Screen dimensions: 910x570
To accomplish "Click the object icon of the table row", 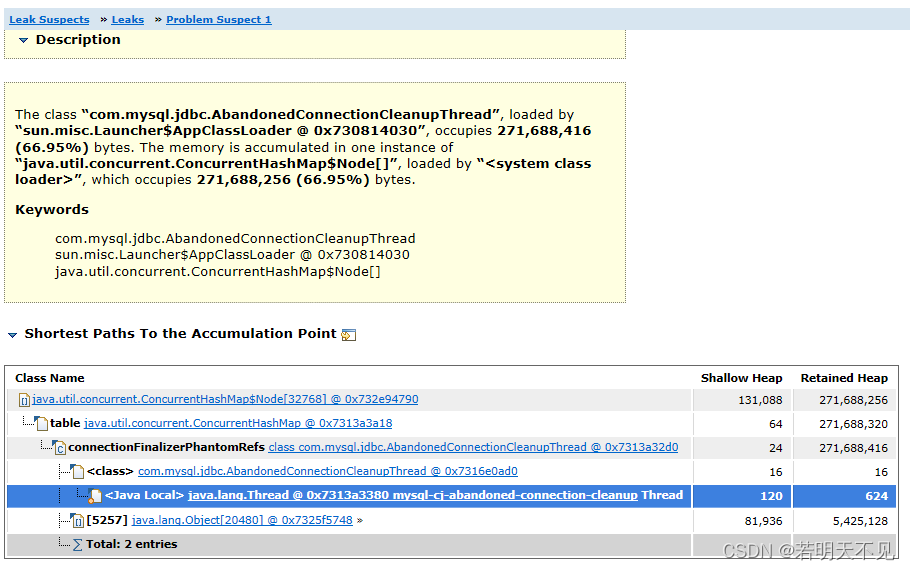I will pos(41,423).
